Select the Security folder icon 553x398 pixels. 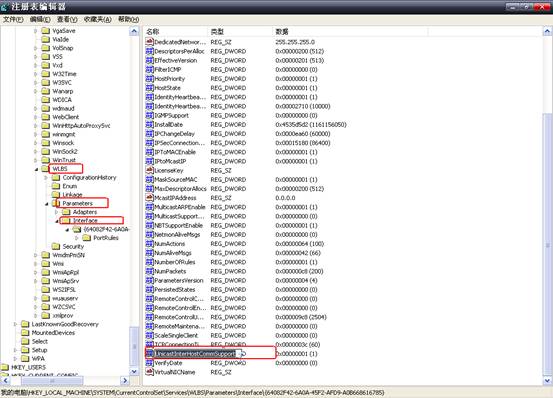56,246
